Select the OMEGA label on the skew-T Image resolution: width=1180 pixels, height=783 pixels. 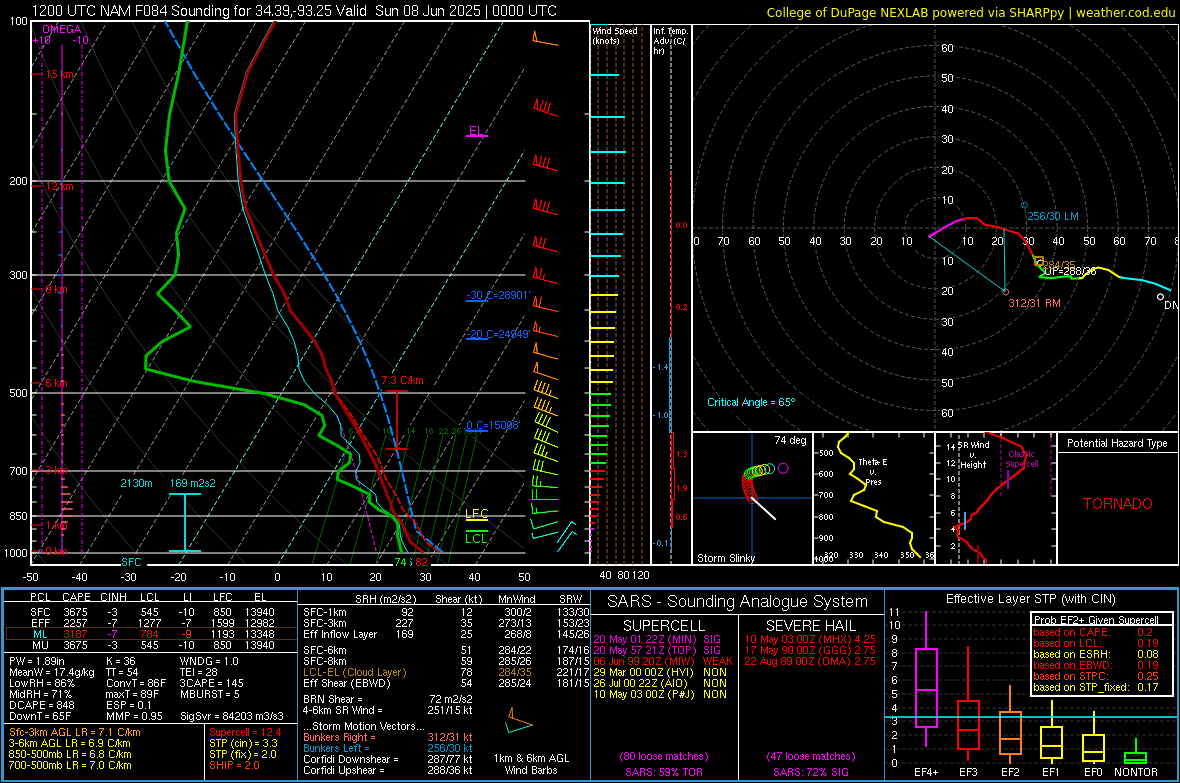tap(61, 29)
